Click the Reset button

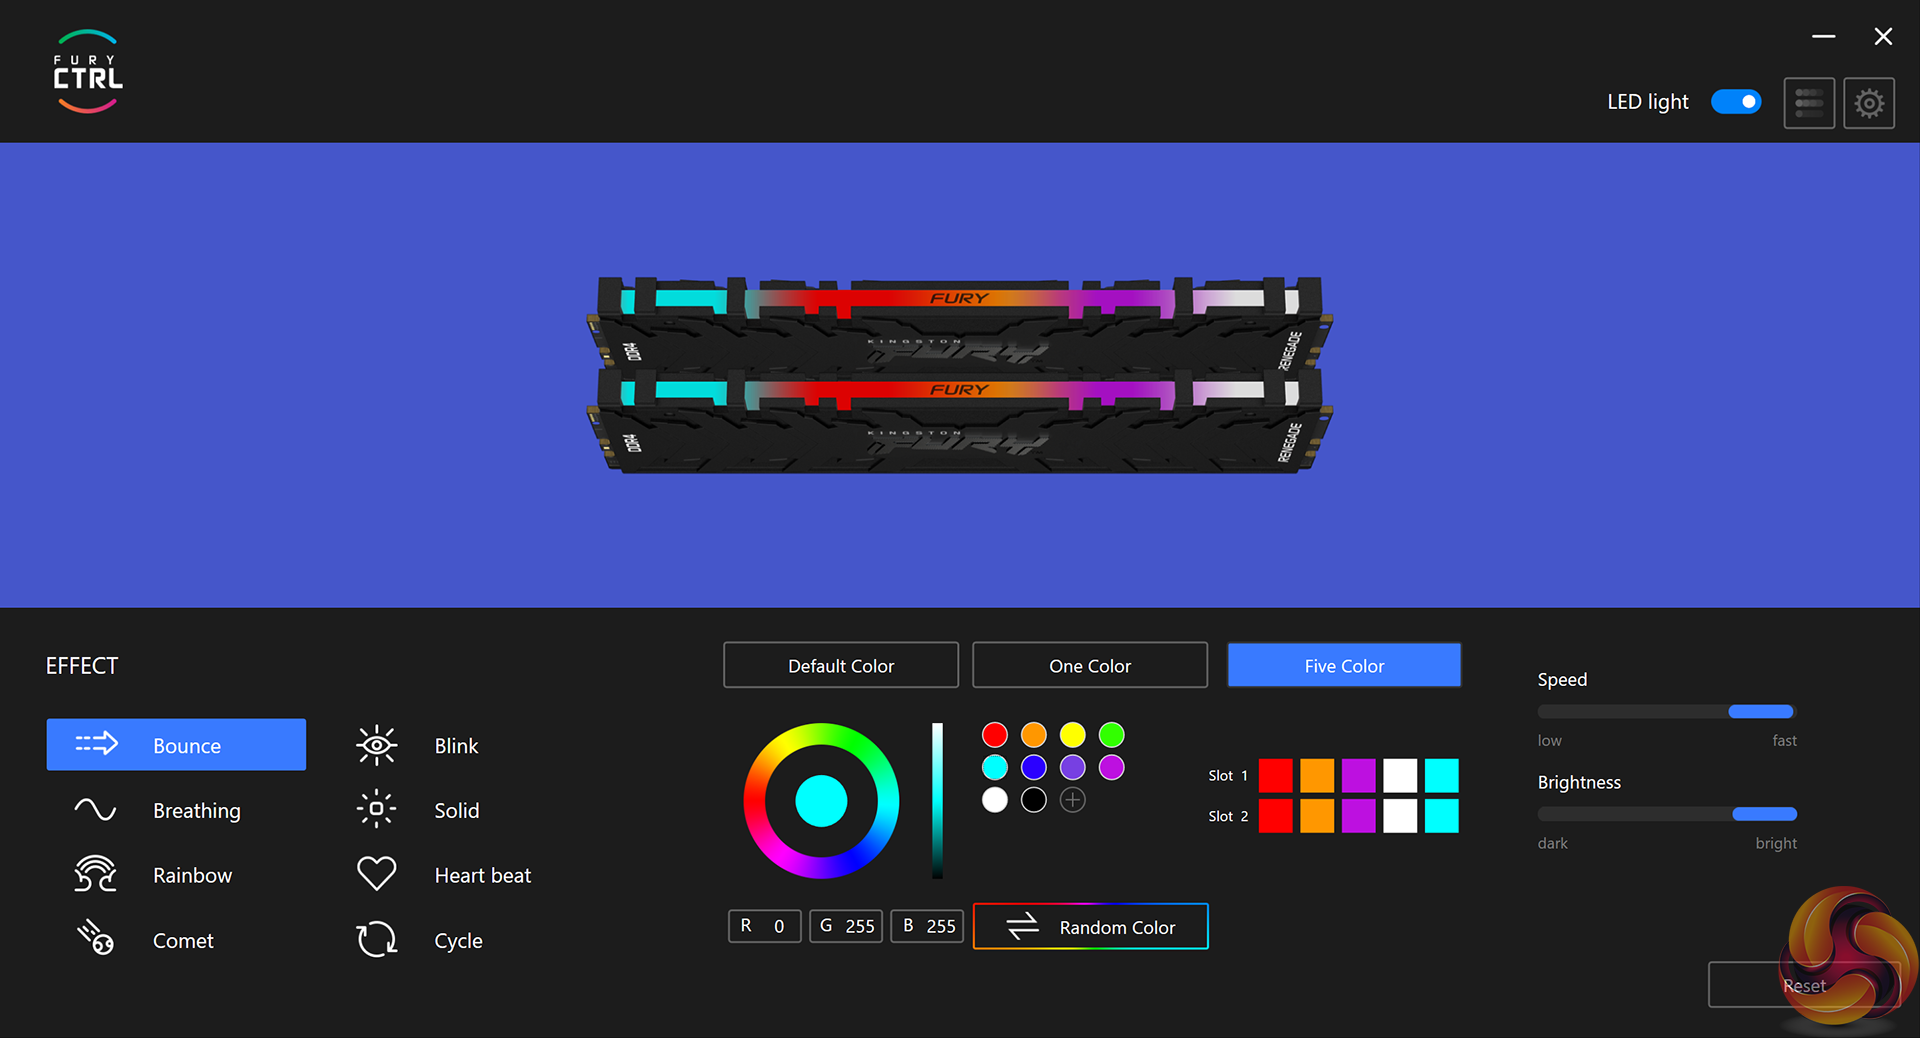click(x=1804, y=985)
